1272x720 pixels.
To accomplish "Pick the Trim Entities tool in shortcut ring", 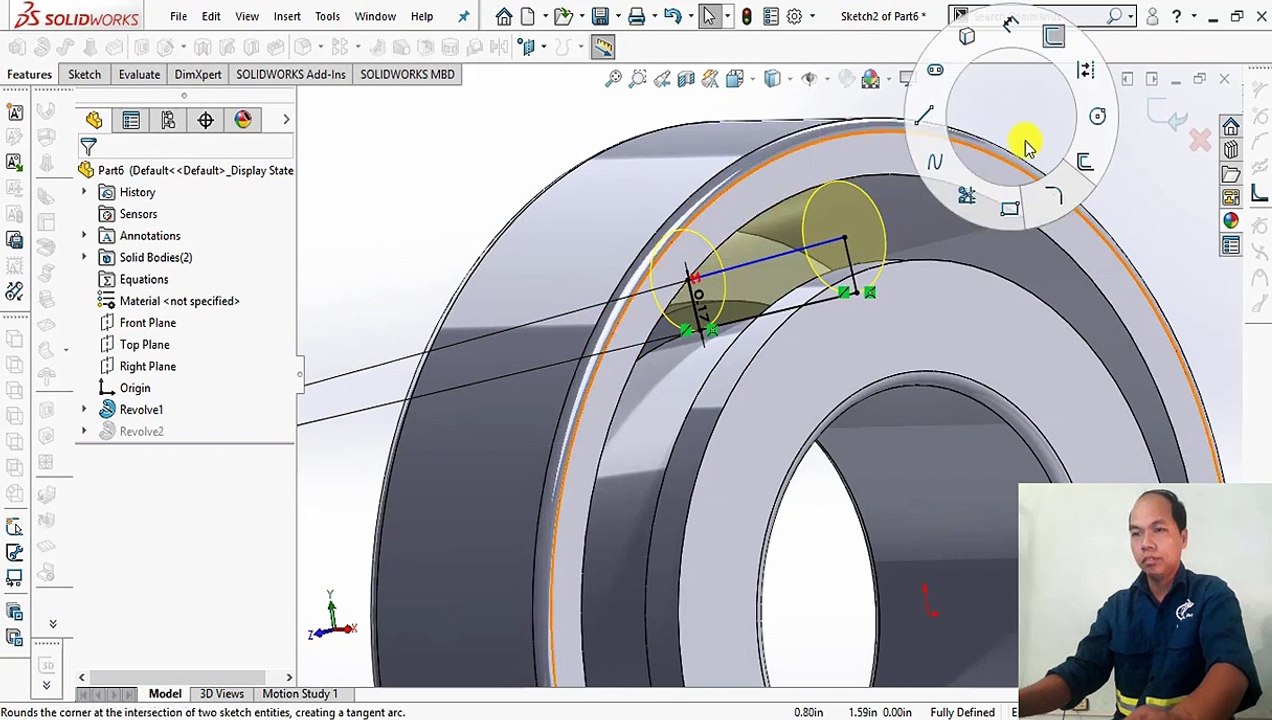I will 966,196.
